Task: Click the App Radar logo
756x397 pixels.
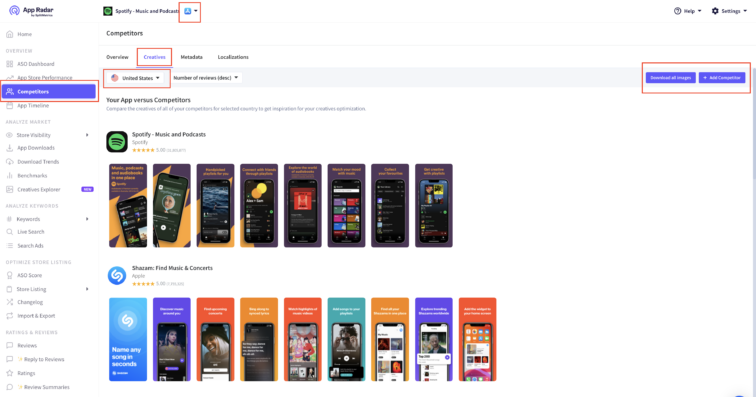Action: pyautogui.click(x=31, y=11)
